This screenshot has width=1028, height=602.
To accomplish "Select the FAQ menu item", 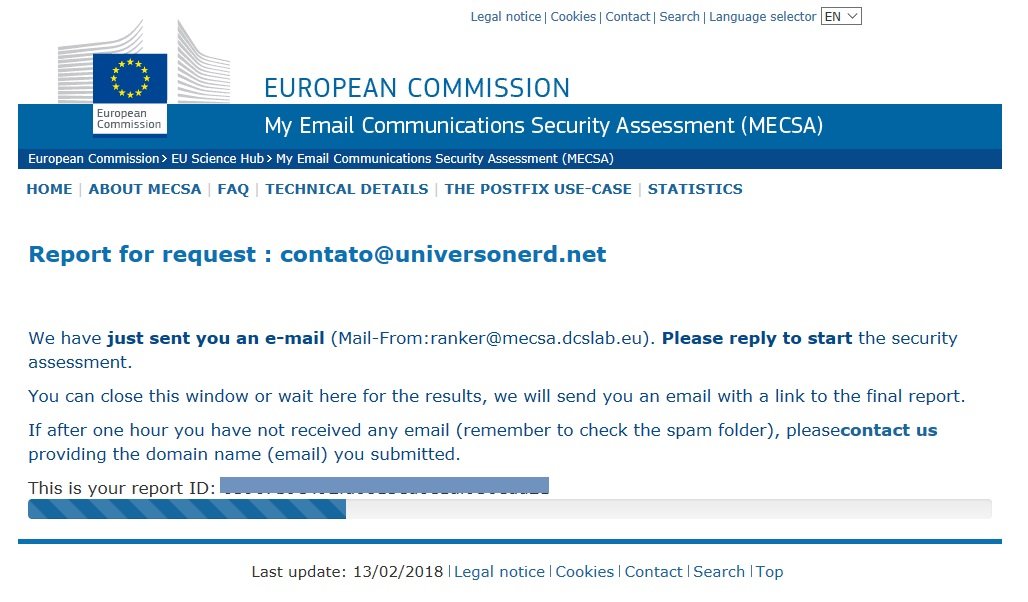I will pyautogui.click(x=233, y=189).
